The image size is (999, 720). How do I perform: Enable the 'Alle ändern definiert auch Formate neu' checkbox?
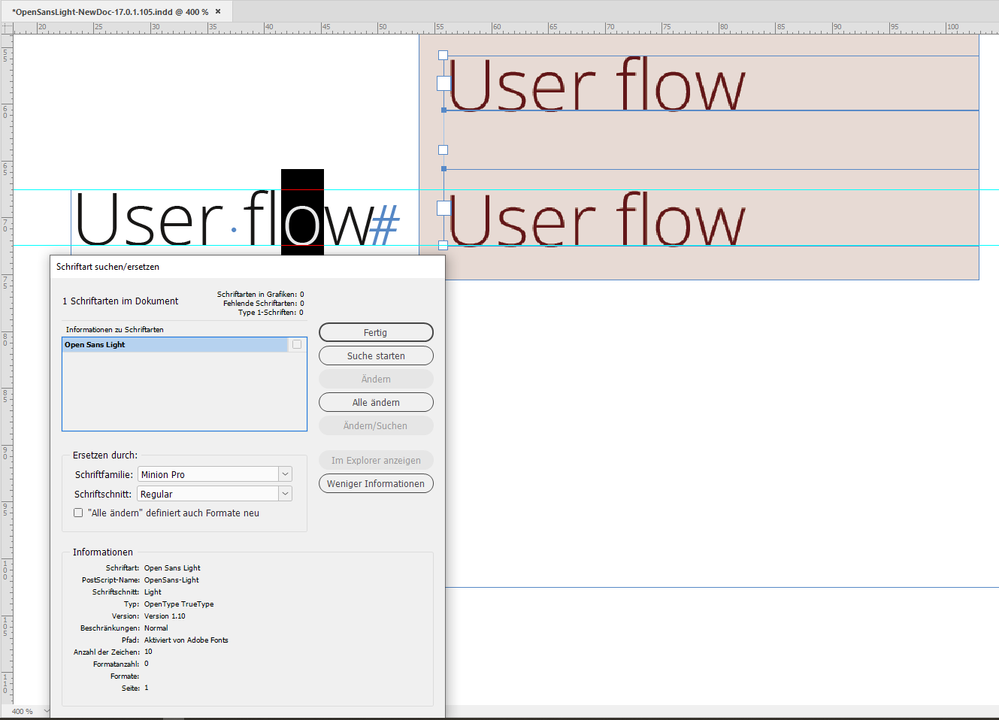pyautogui.click(x=78, y=513)
